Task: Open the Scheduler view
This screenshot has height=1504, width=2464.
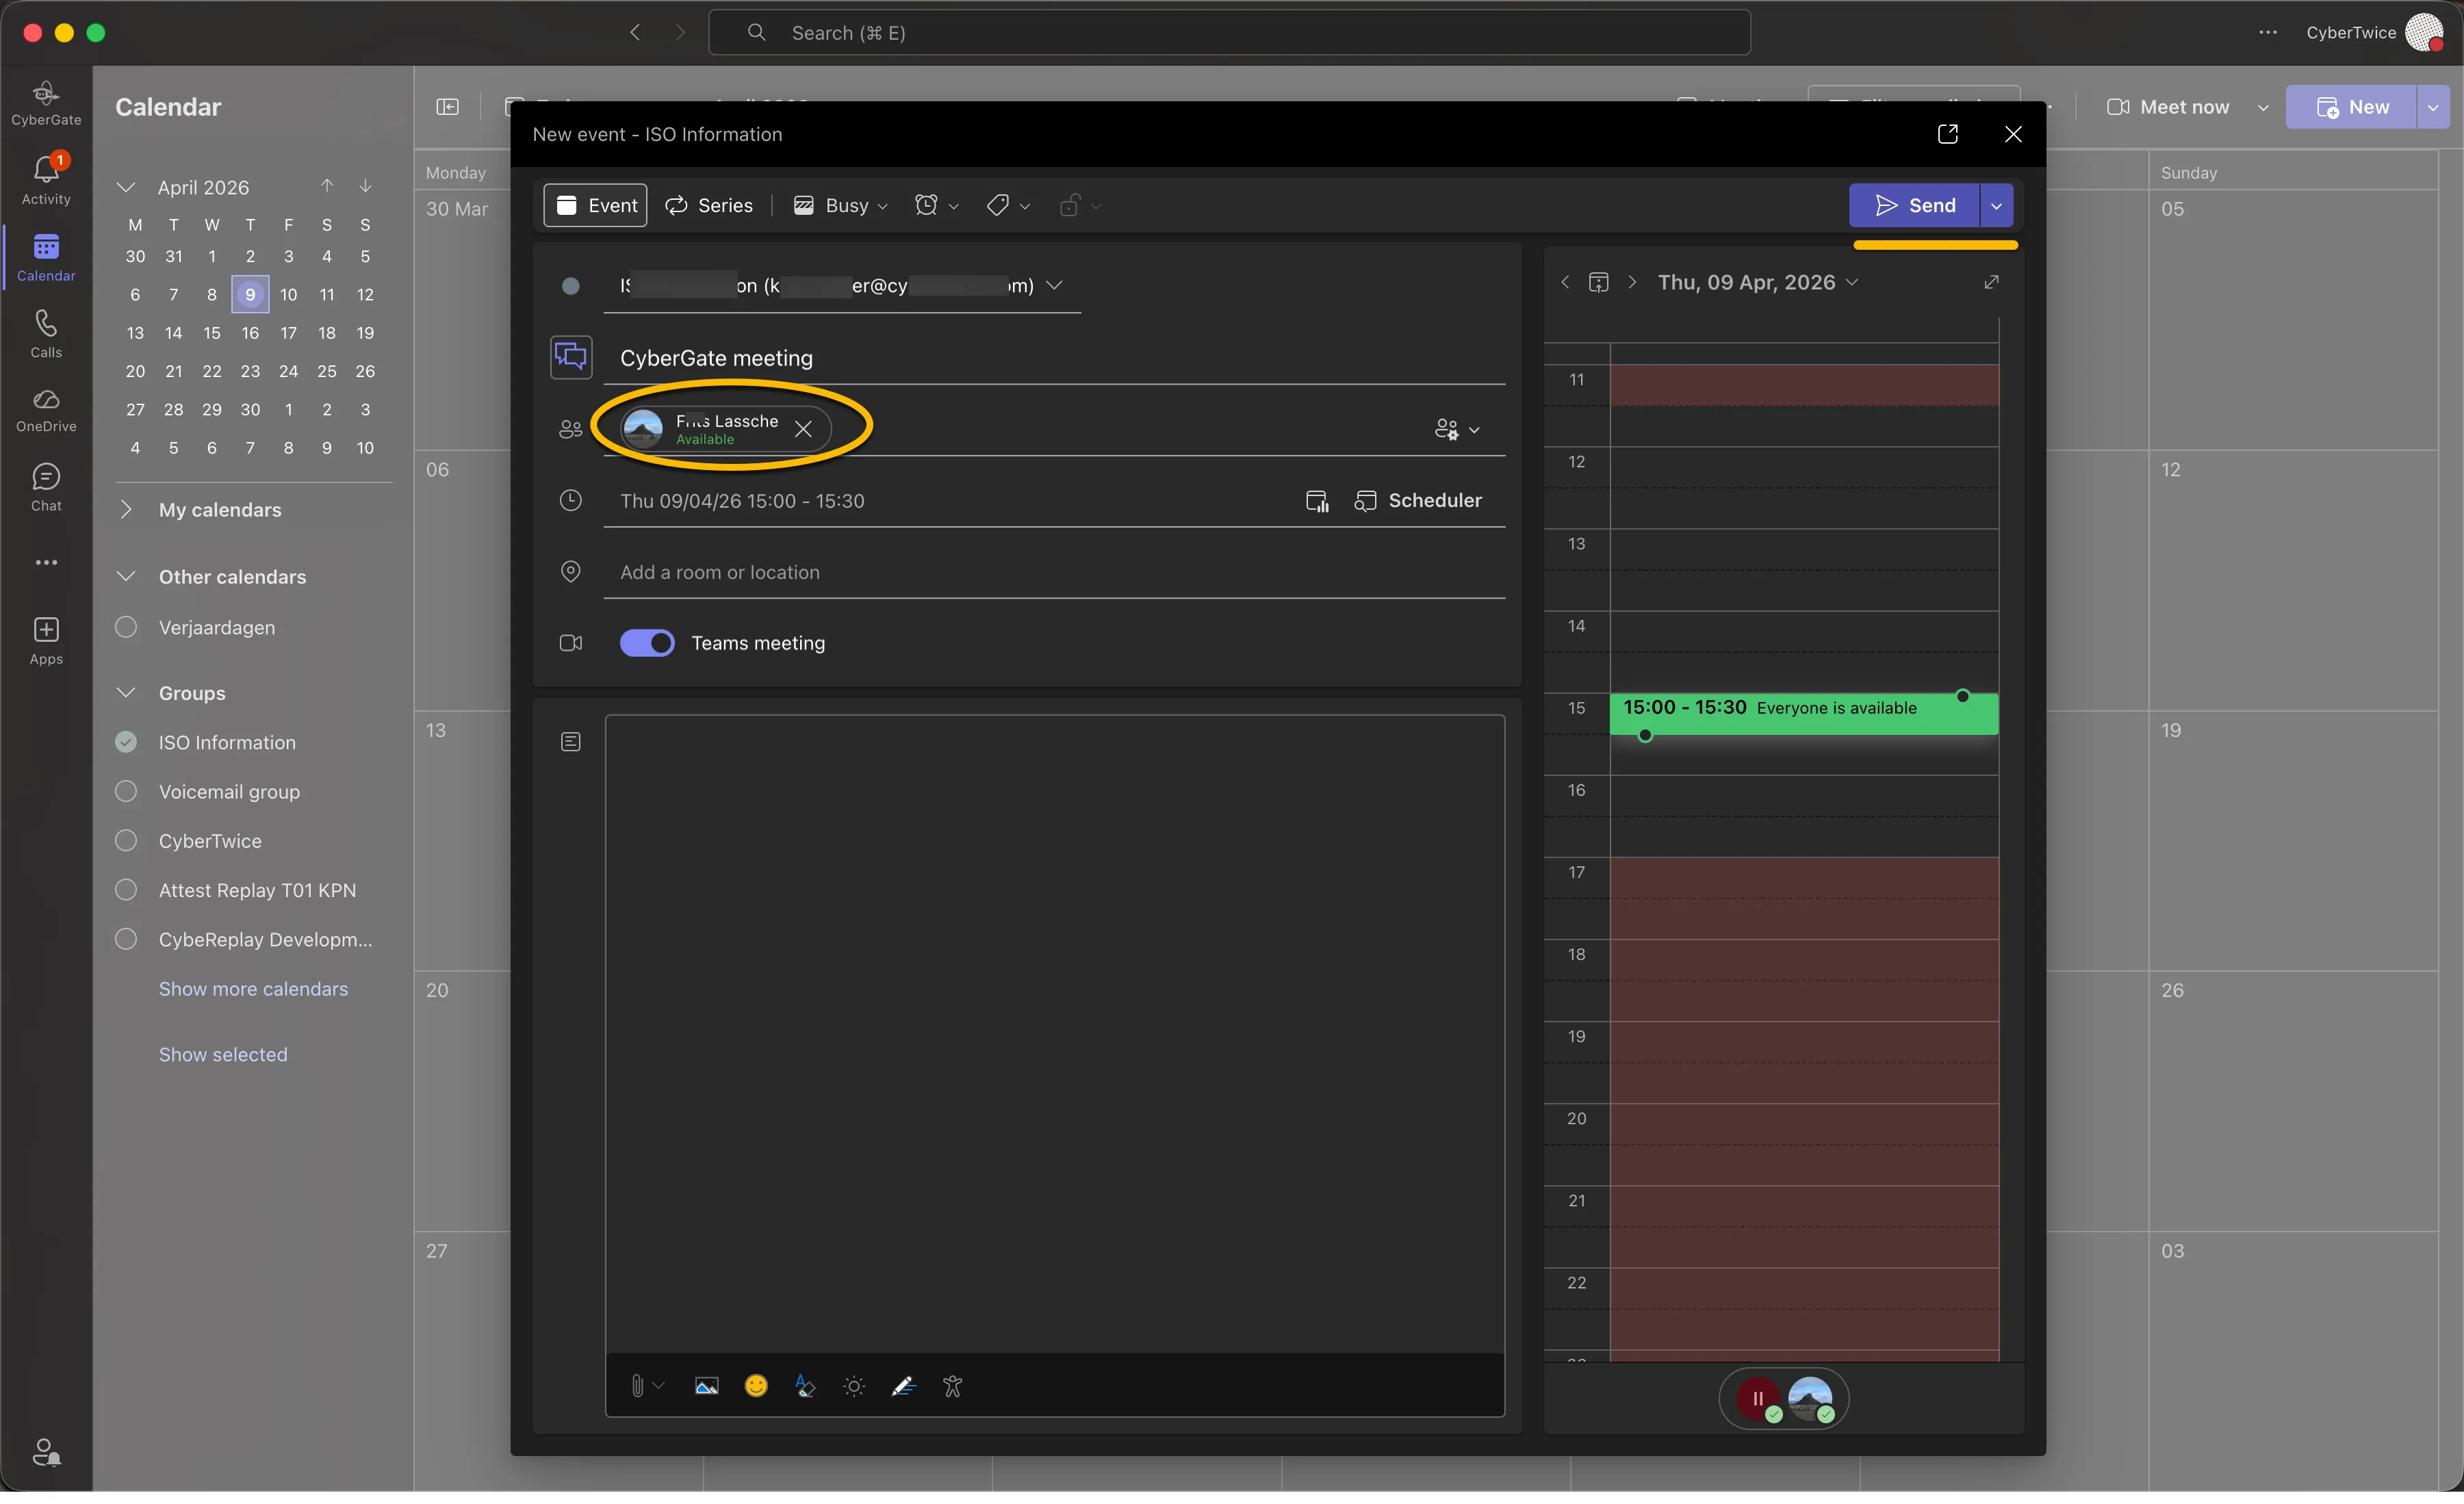Action: 1417,500
